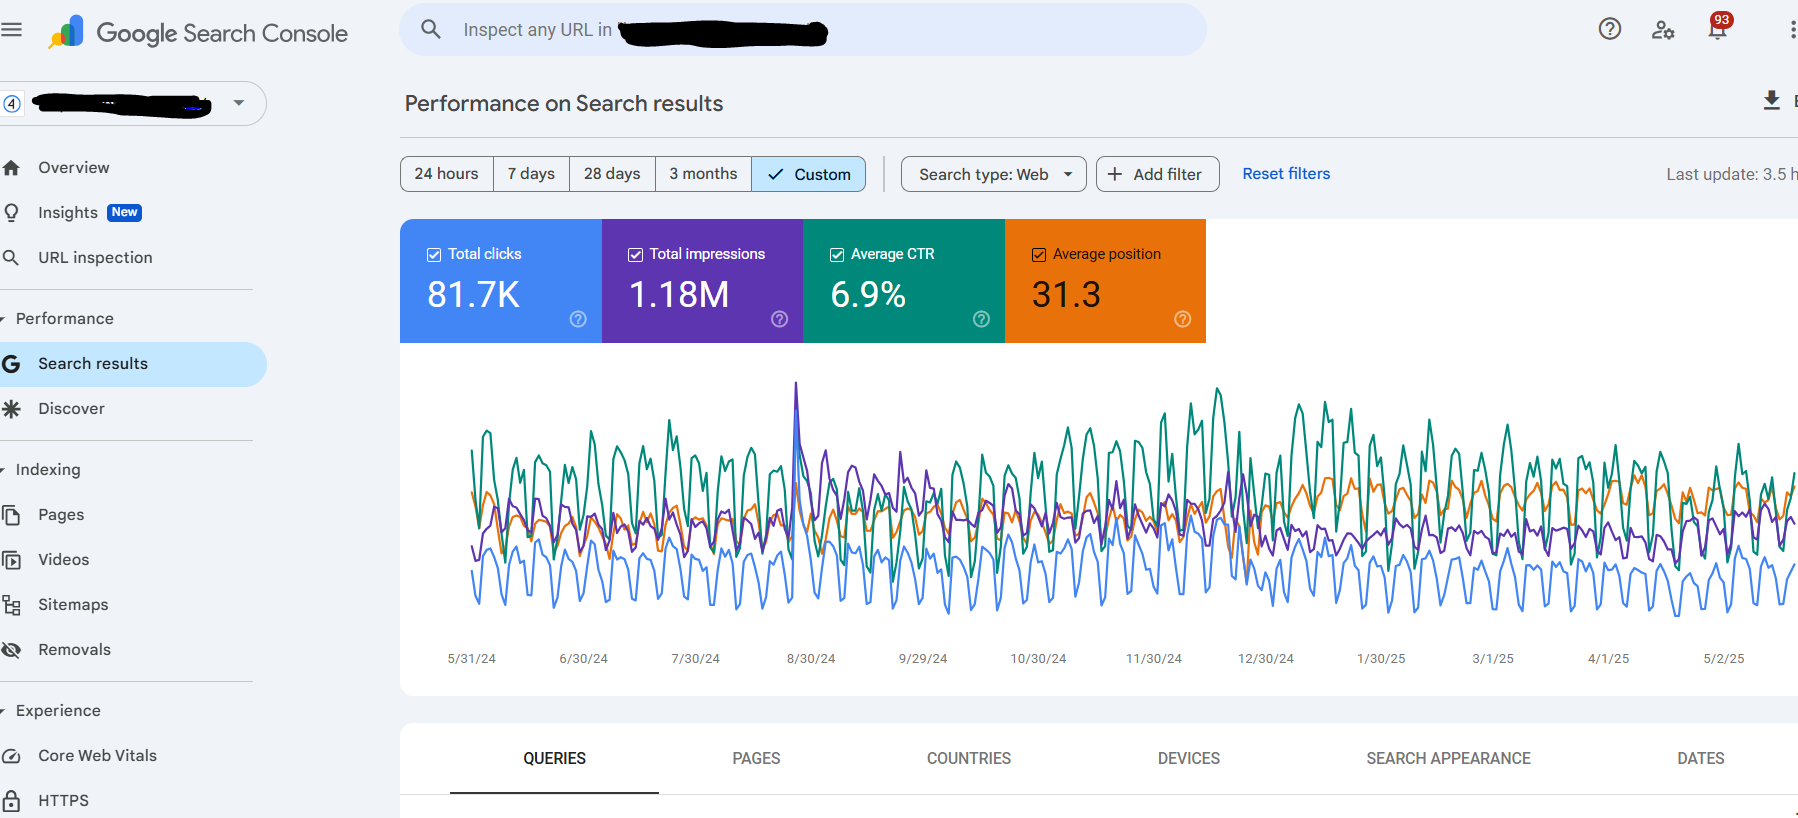Click the Reset filters link
The image size is (1798, 818).
pos(1286,174)
